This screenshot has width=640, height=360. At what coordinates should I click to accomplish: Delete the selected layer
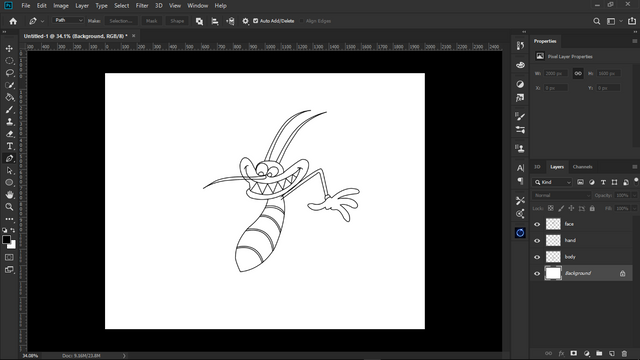click(x=624, y=353)
